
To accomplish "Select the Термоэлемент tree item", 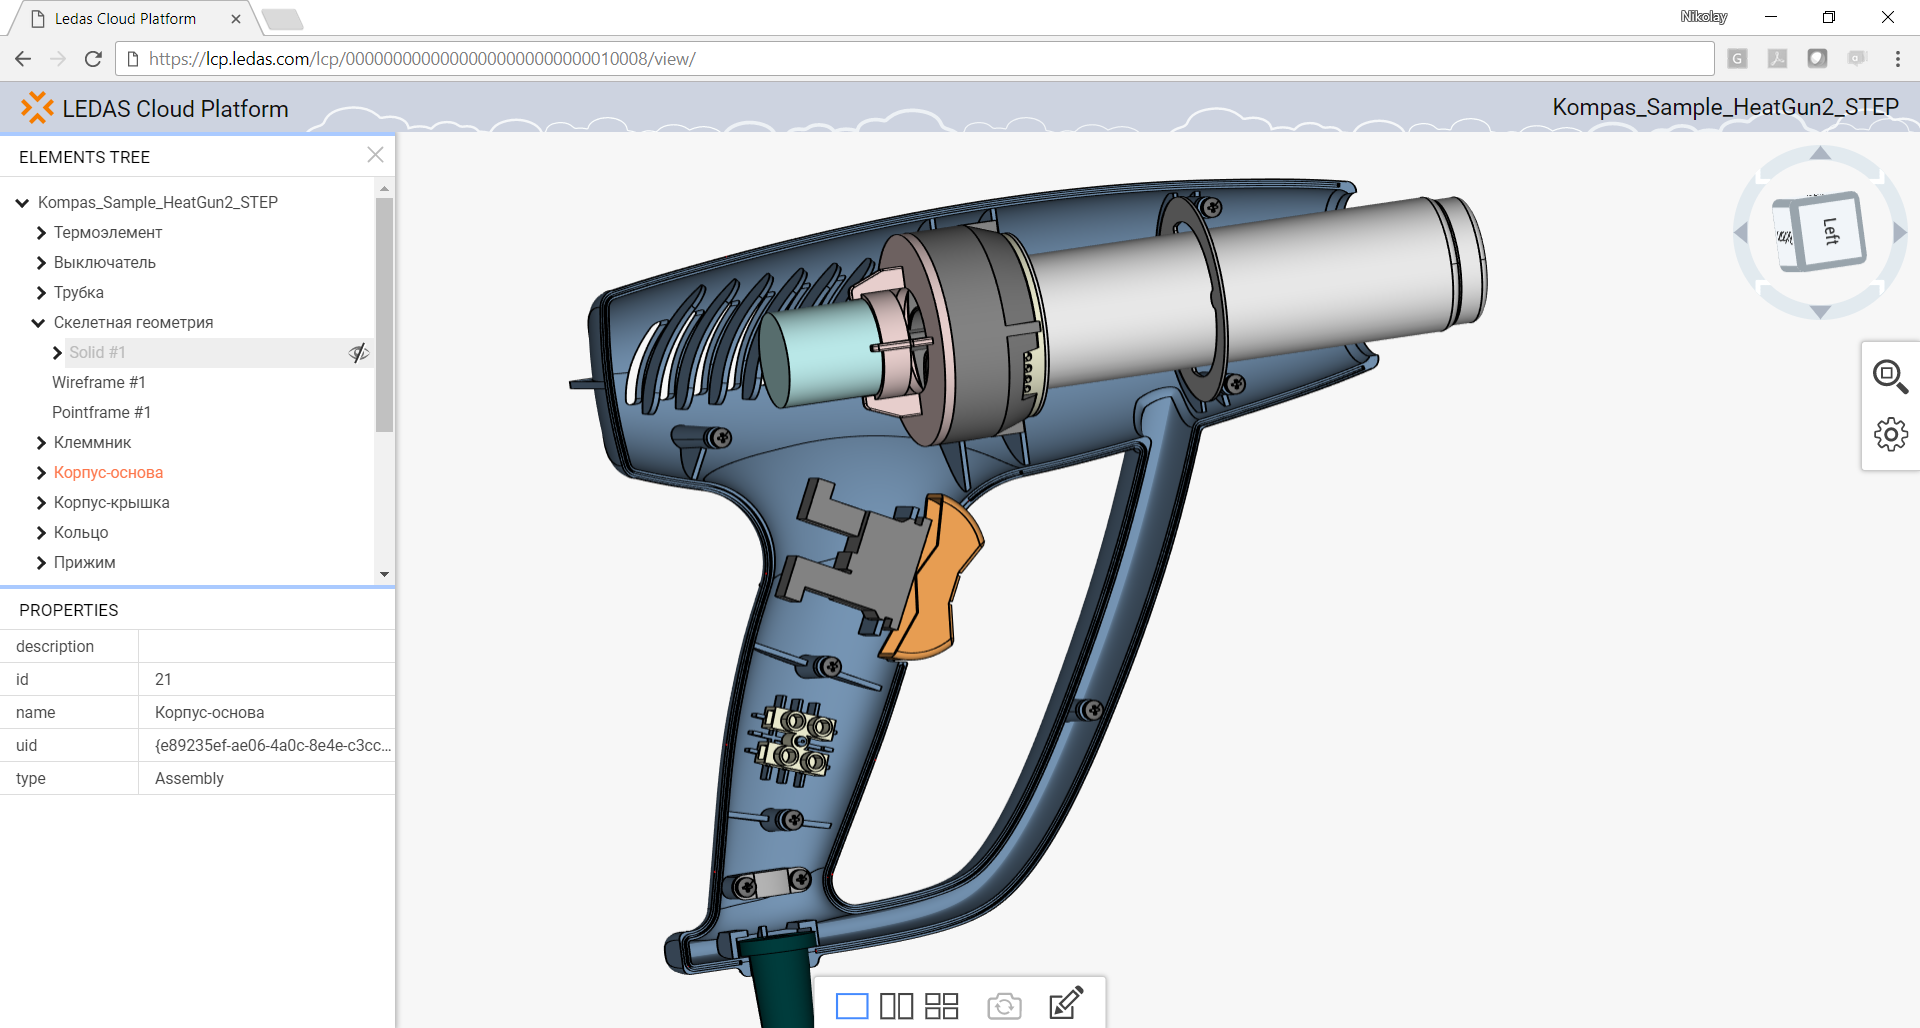I will (108, 233).
